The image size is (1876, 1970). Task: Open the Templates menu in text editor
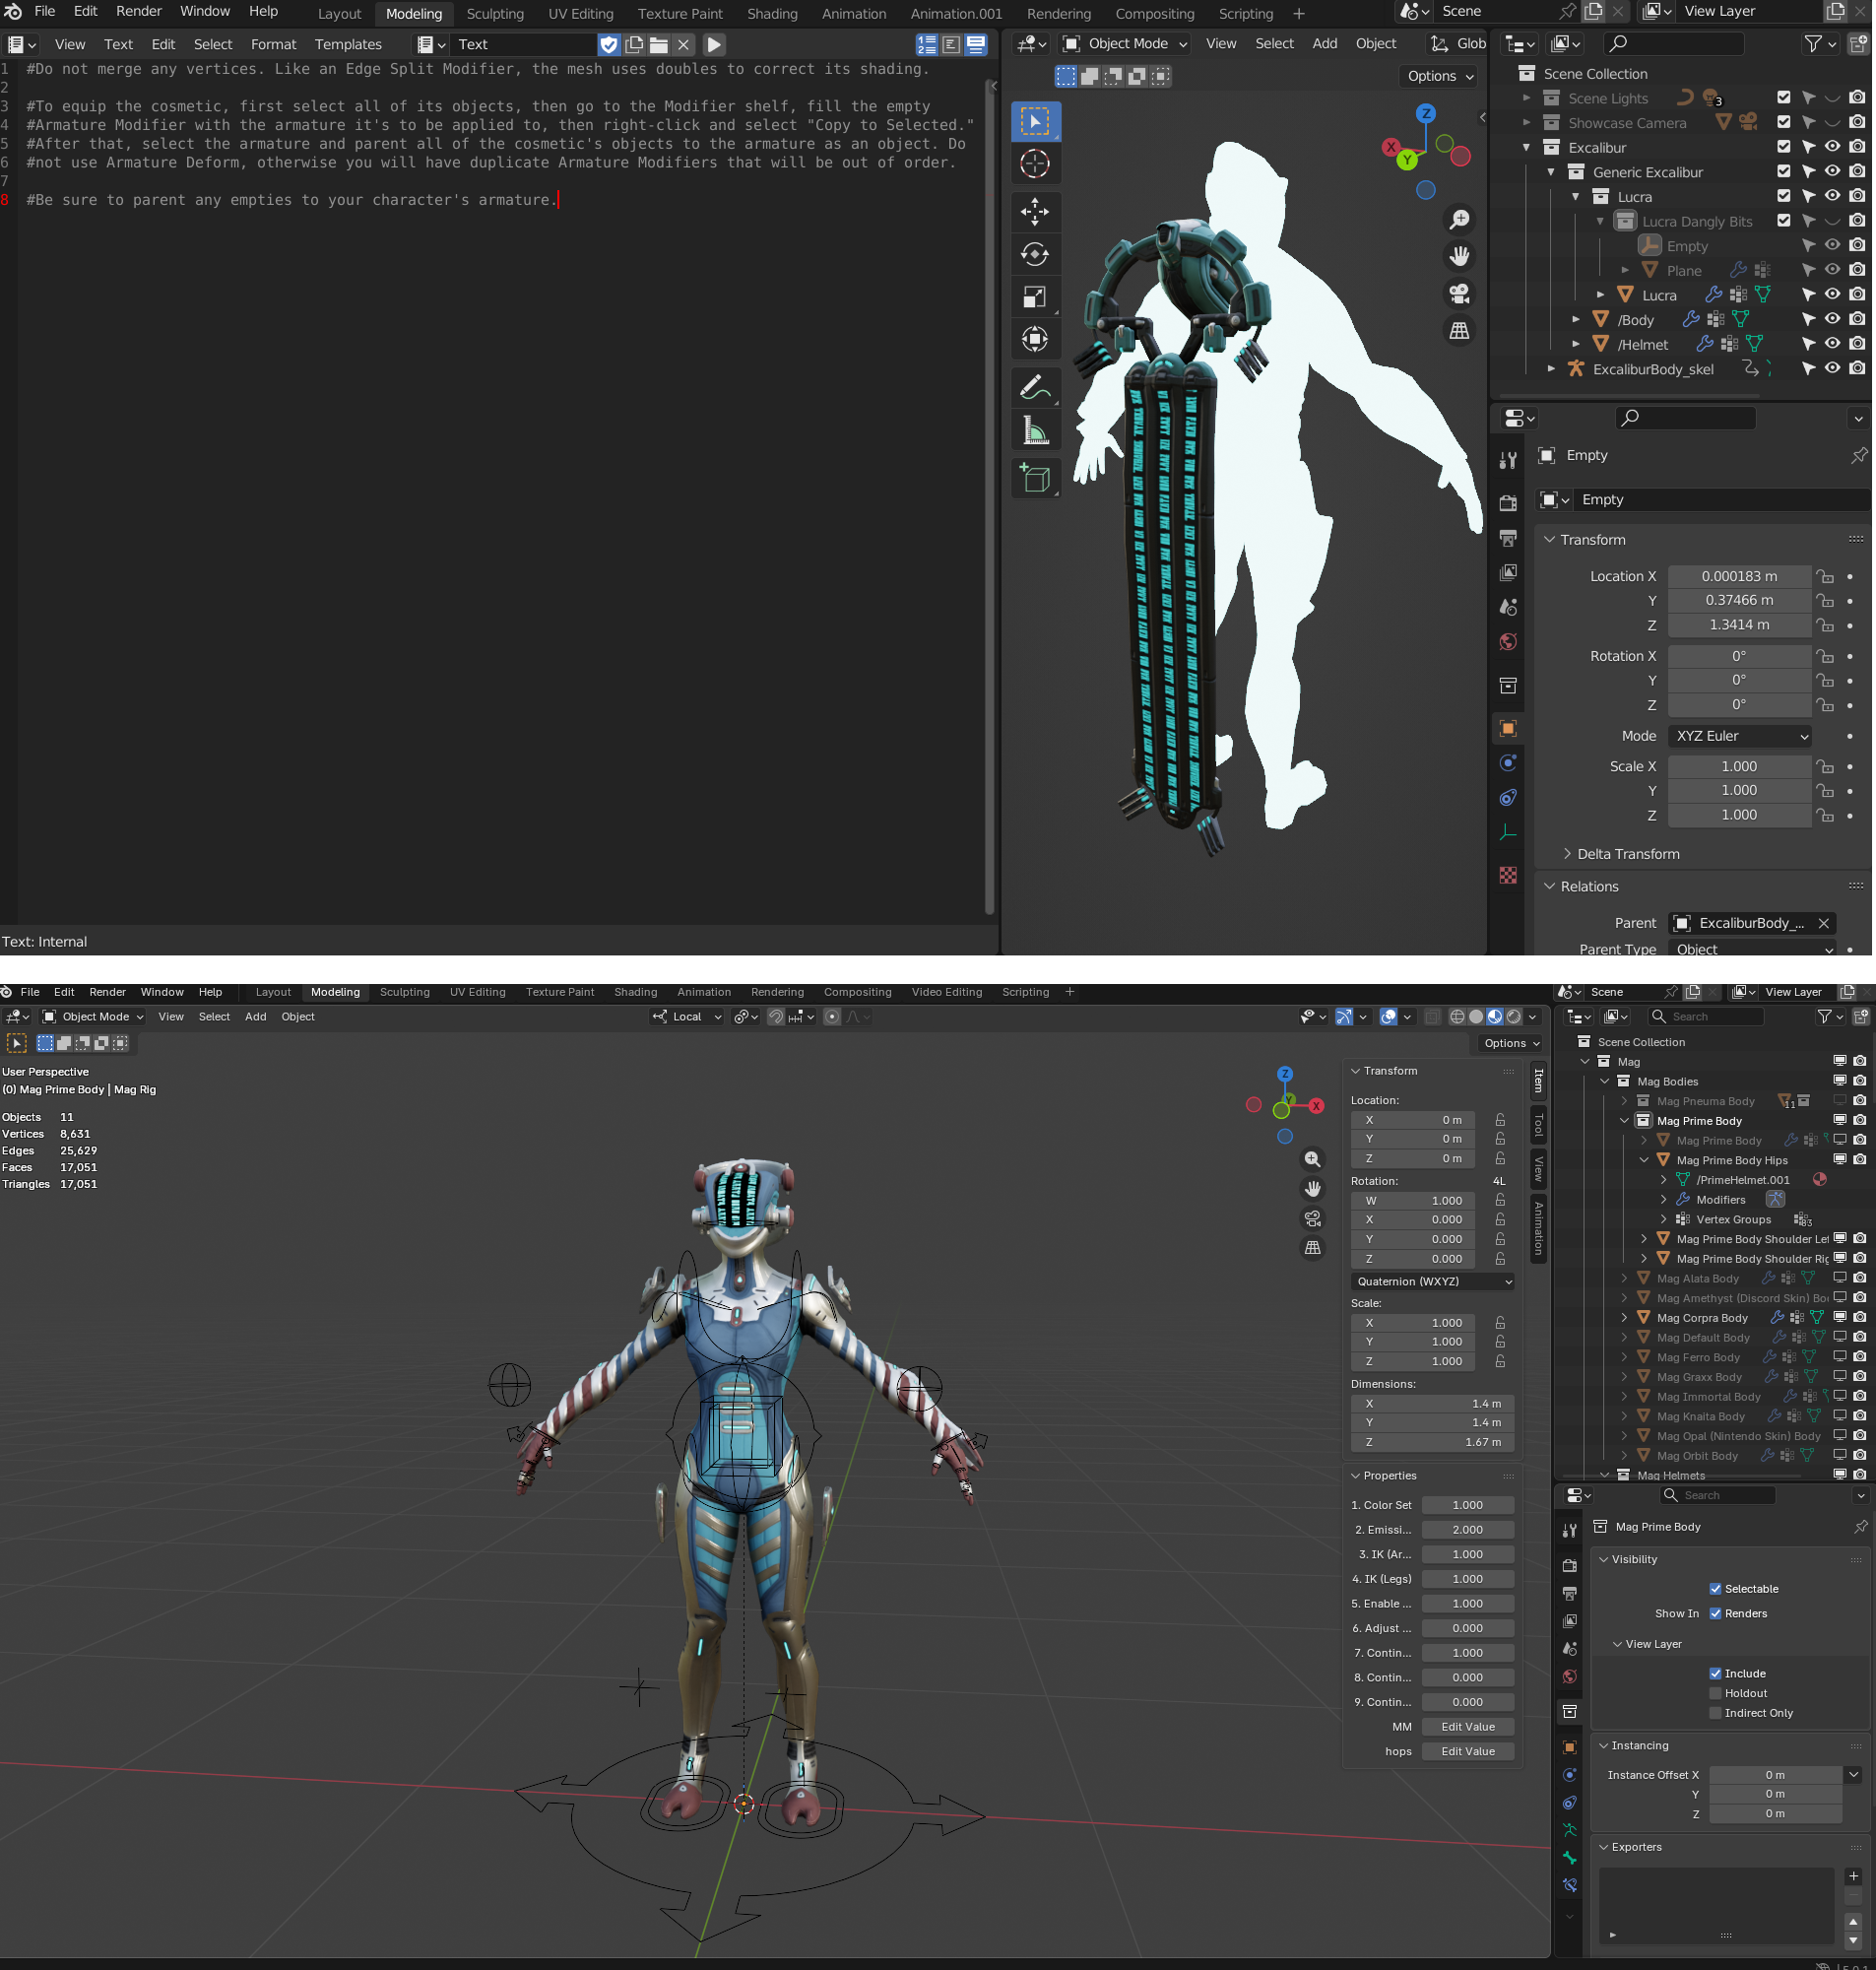(x=348, y=45)
